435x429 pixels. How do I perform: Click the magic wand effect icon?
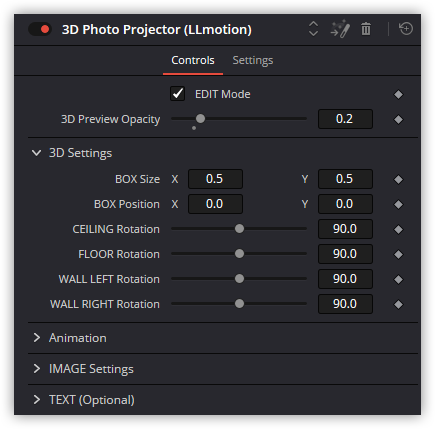pyautogui.click(x=340, y=29)
